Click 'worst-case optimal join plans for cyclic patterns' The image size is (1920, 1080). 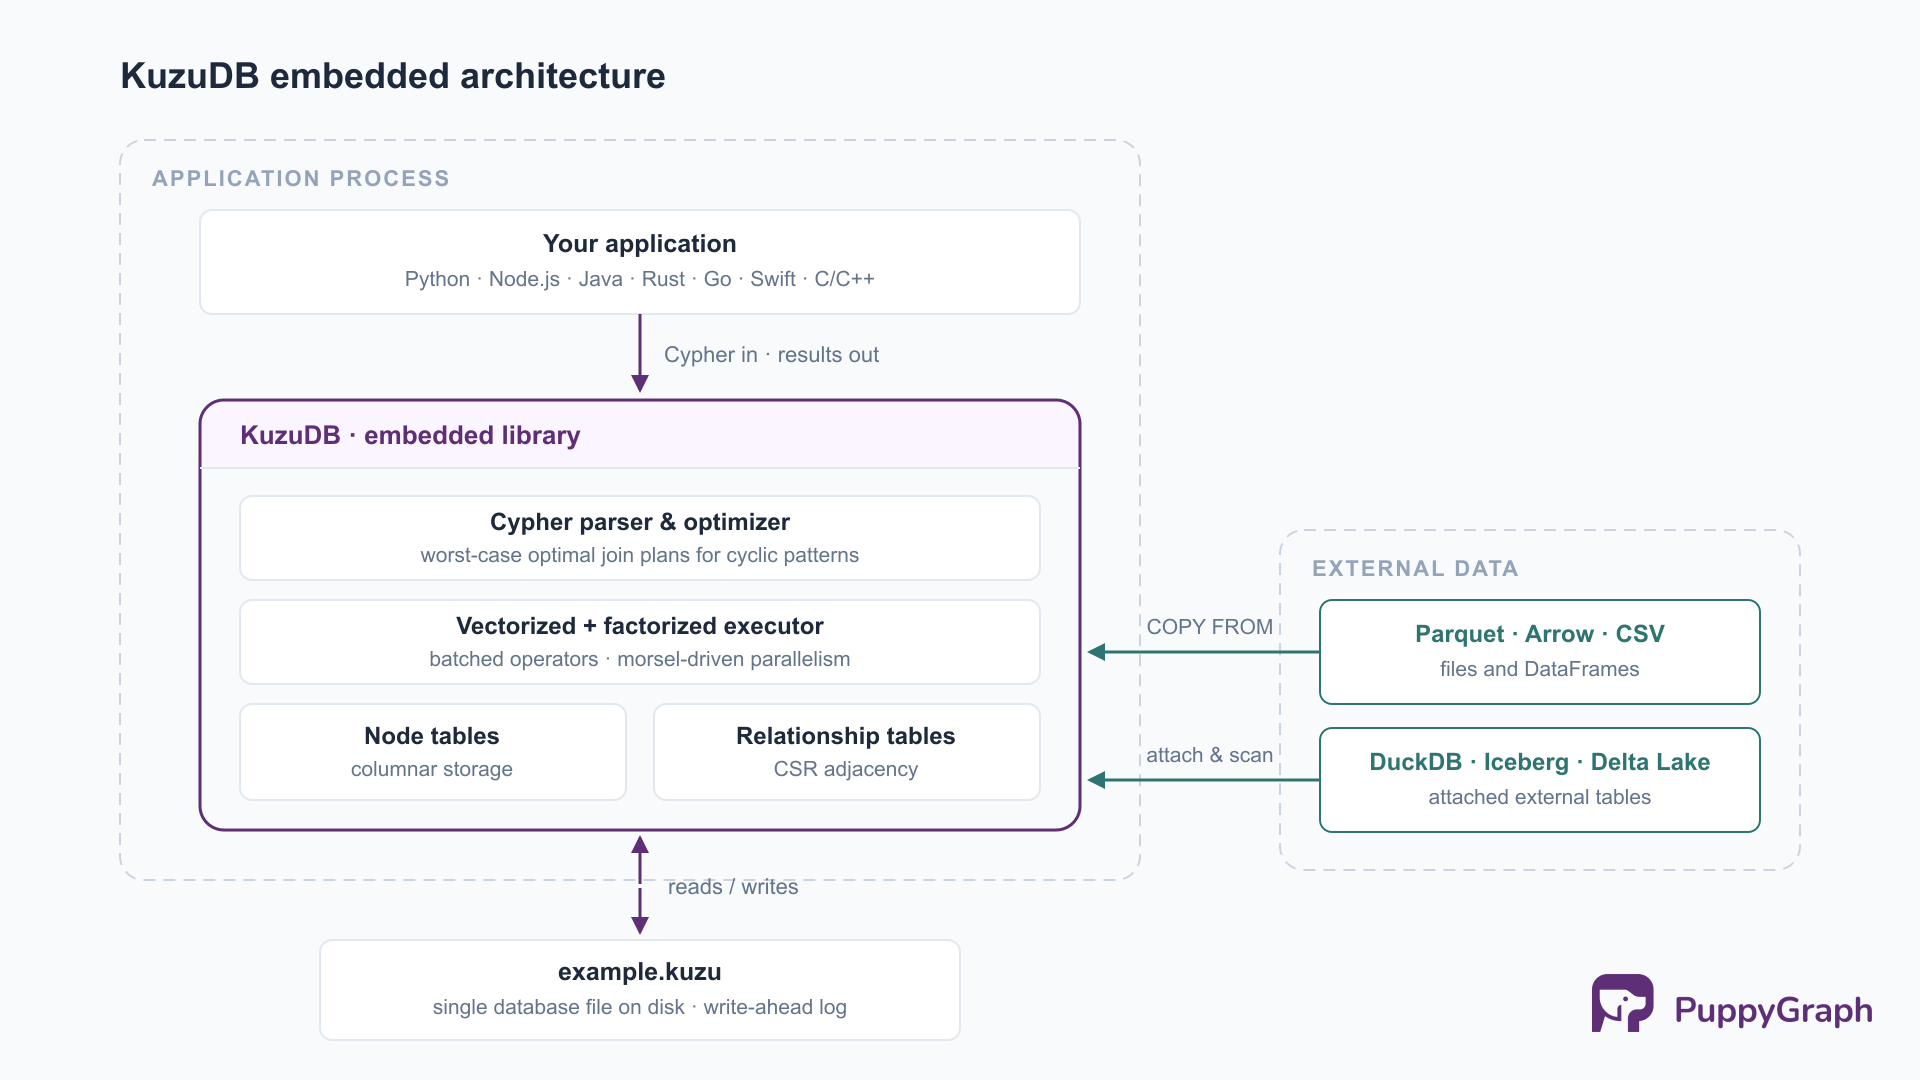[x=640, y=555]
